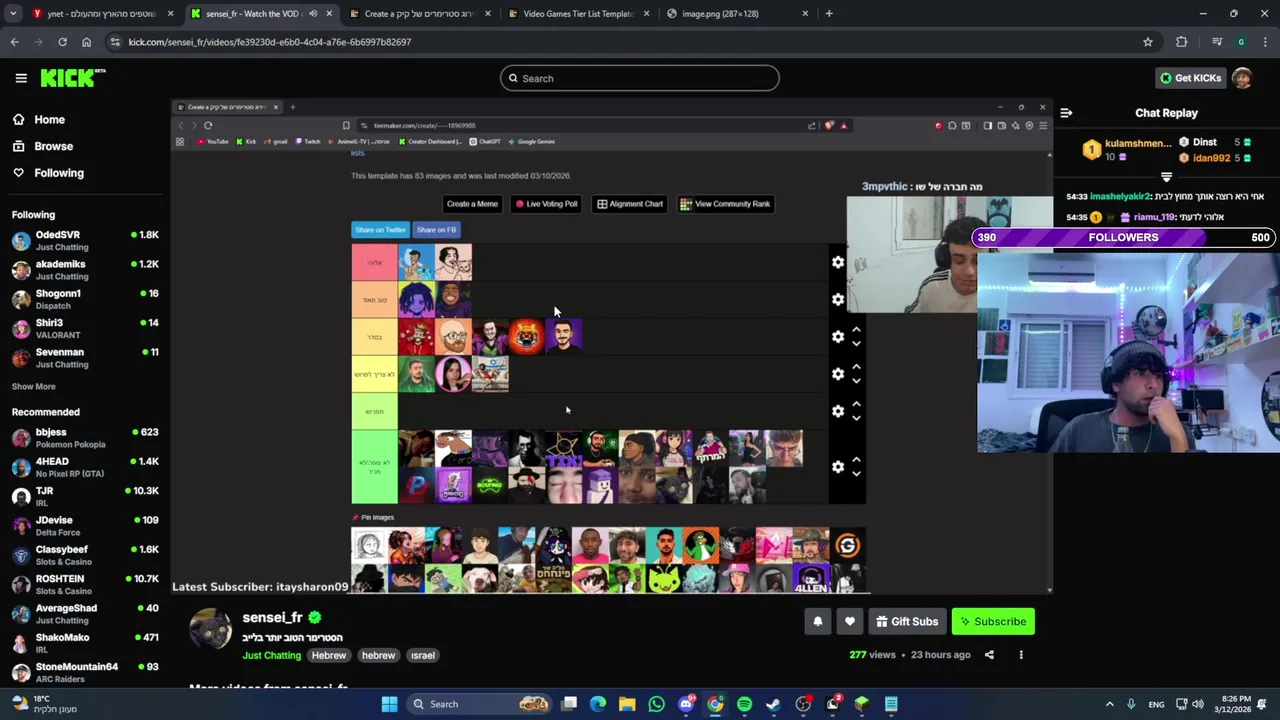Open Classybeef's Slots & Casino channel

pyautogui.click(x=85, y=555)
